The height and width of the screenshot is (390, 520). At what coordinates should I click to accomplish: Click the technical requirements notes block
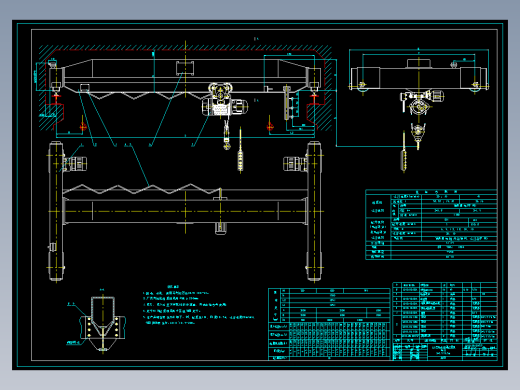point(199,304)
